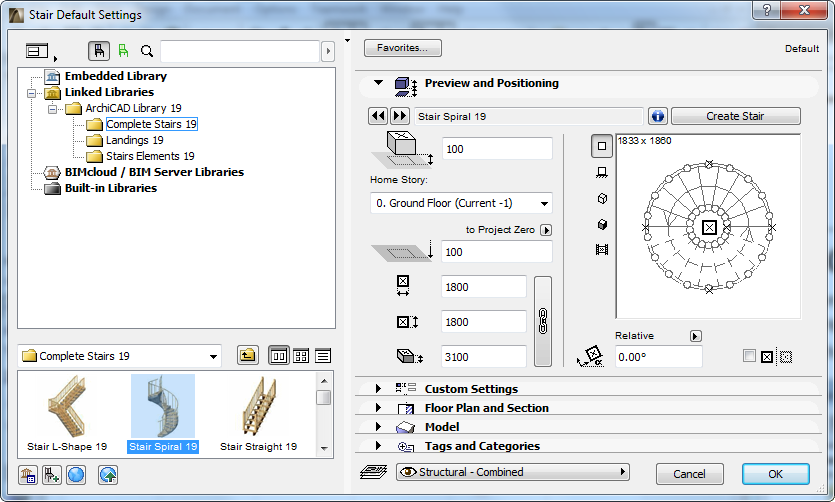Expand the Tags and Categories panel
Image resolution: width=835 pixels, height=502 pixels.
pyautogui.click(x=378, y=446)
